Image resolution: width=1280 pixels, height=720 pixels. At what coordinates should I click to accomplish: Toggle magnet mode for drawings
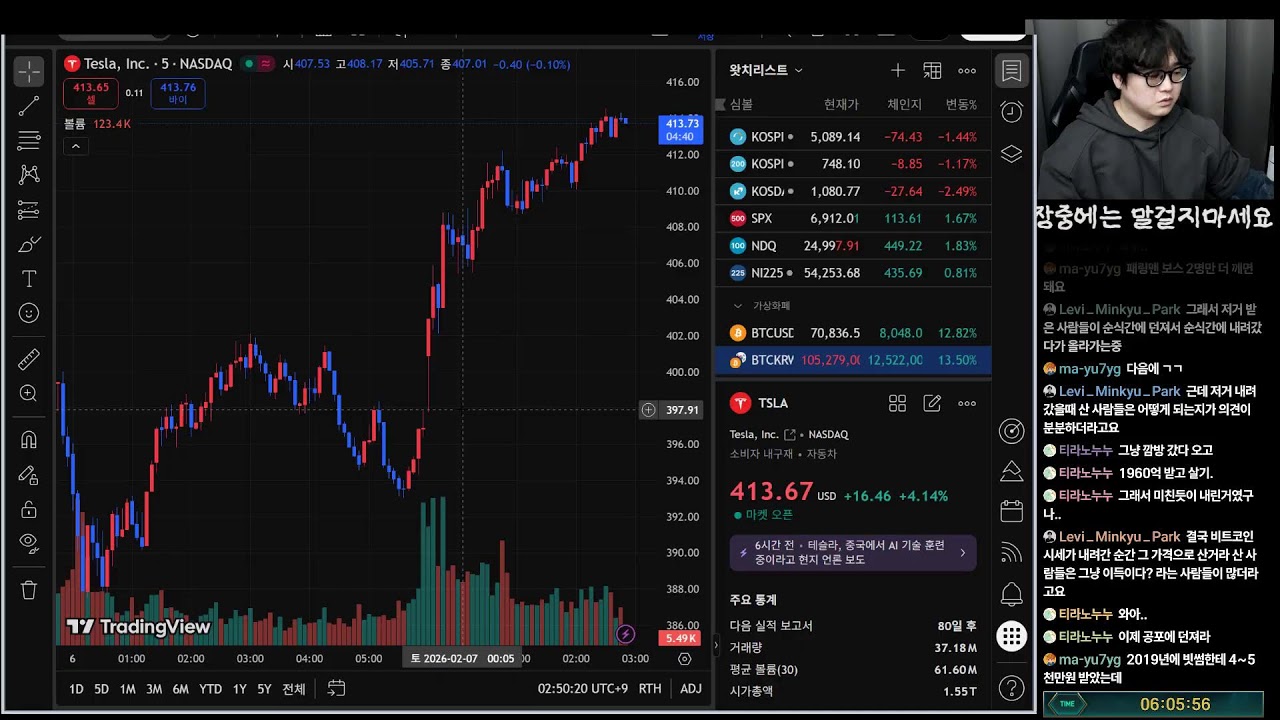pos(29,439)
